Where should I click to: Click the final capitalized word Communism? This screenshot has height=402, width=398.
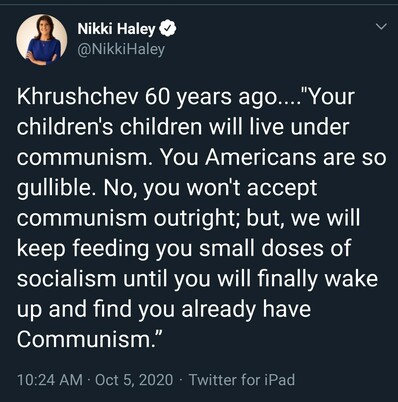(87, 340)
